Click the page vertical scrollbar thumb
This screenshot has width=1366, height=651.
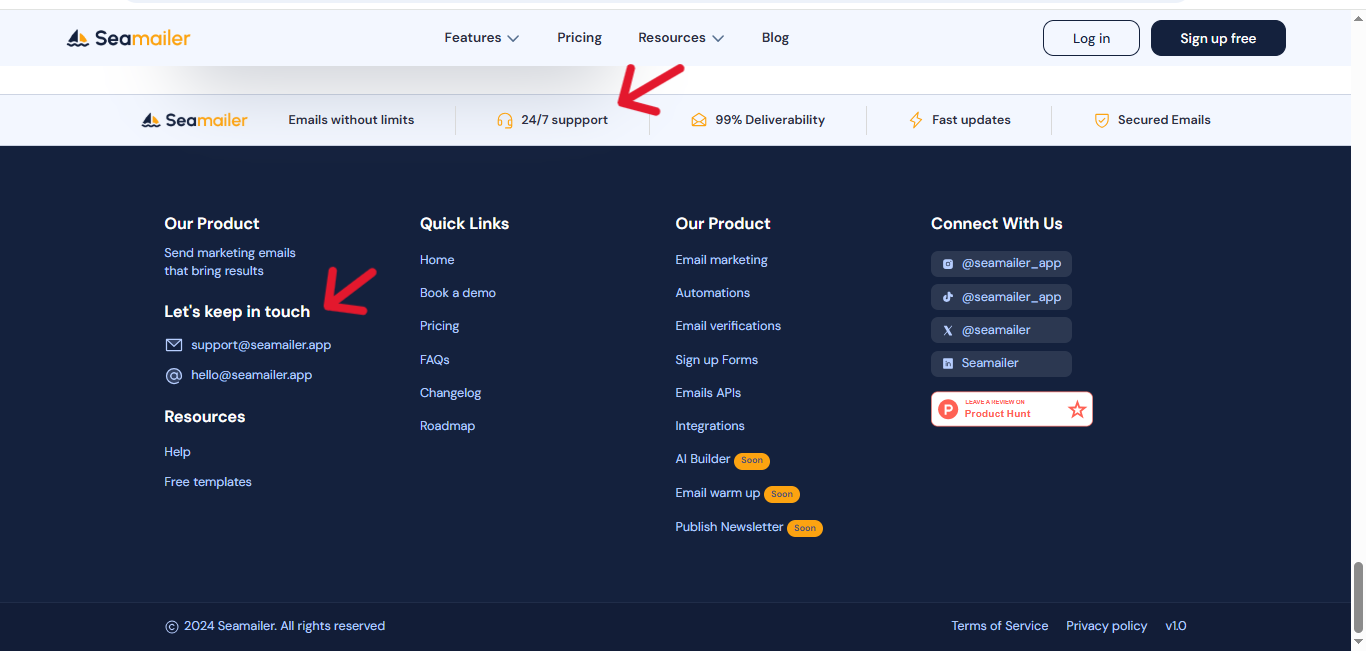pyautogui.click(x=1358, y=596)
